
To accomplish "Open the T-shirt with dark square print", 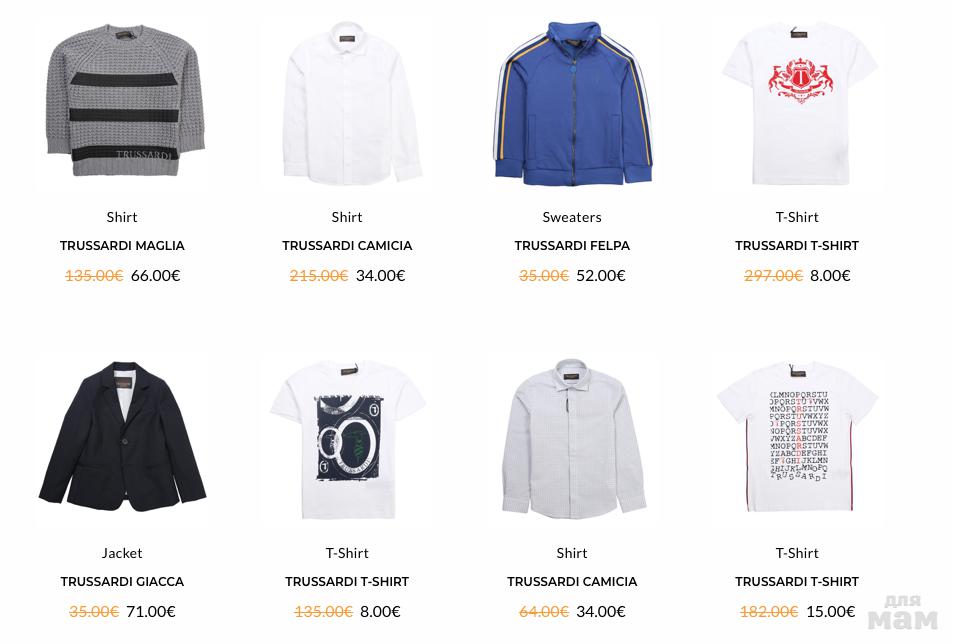I will [348, 439].
